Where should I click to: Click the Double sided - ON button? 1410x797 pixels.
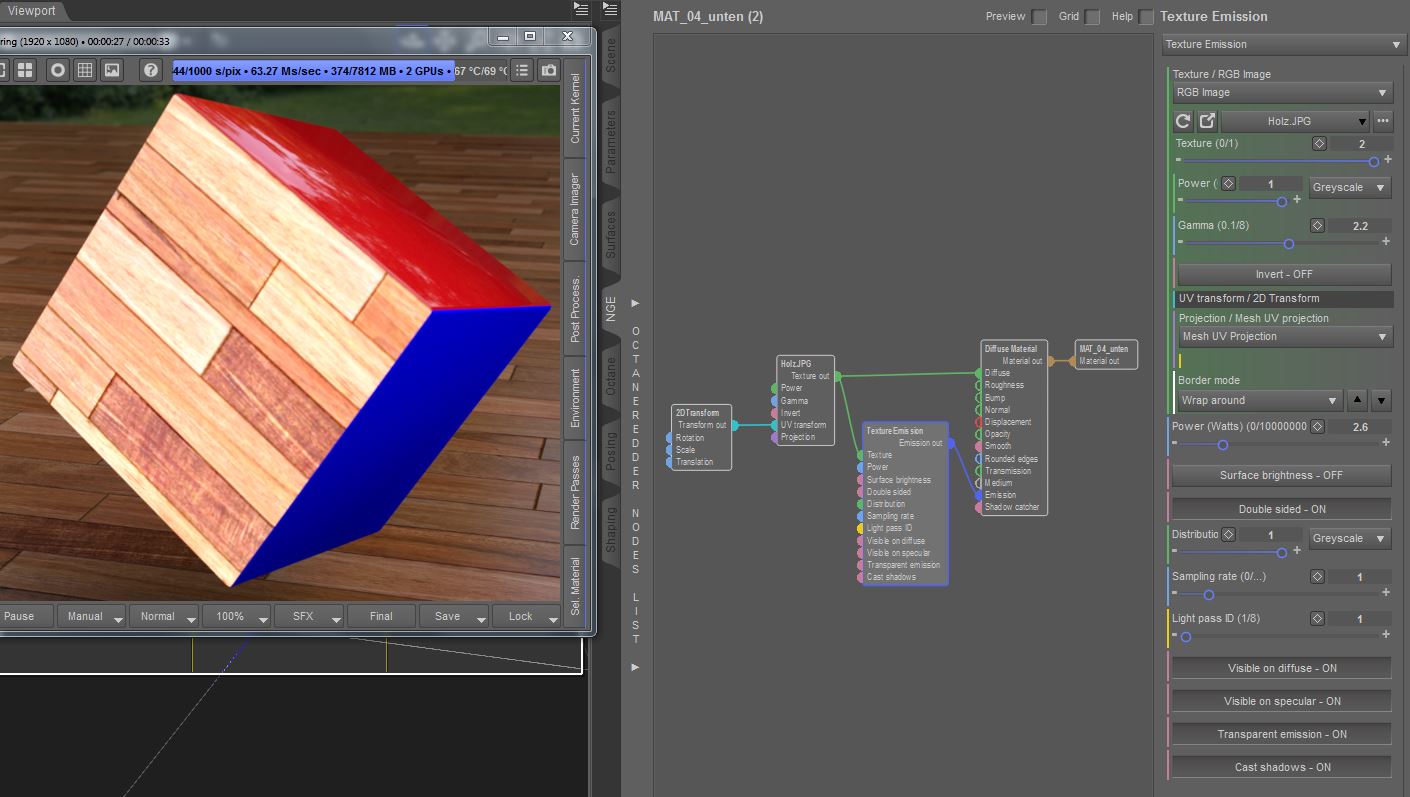tap(1281, 509)
